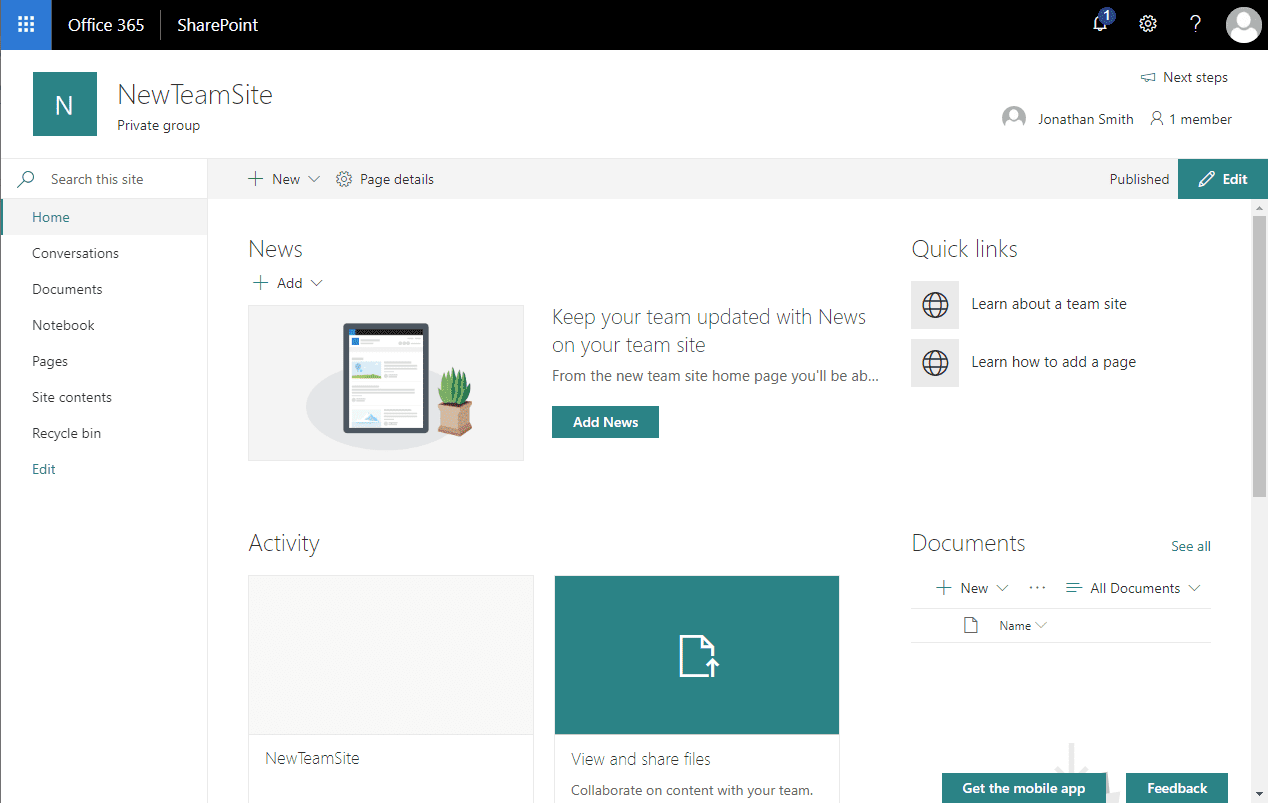Screen dimensions: 1268x803
Task: Open the Name column sort dropdown
Action: pos(1042,625)
